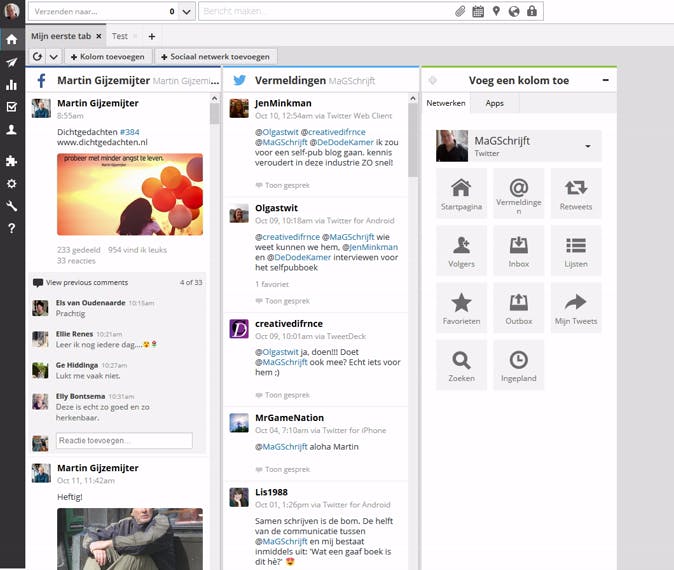Add the Ingepland stream tile
The width and height of the screenshot is (674, 570).
(519, 365)
